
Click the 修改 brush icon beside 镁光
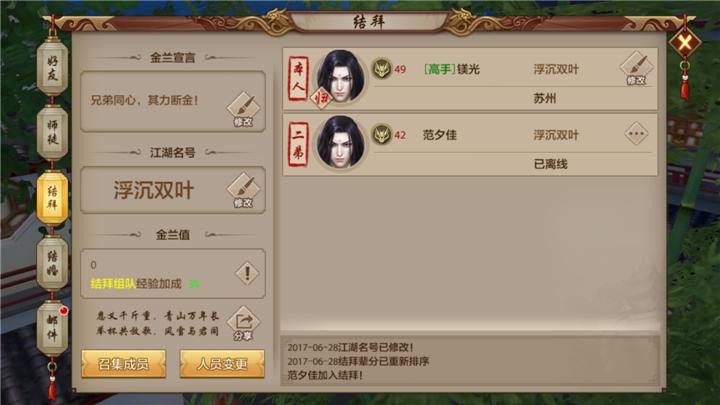[x=636, y=68]
